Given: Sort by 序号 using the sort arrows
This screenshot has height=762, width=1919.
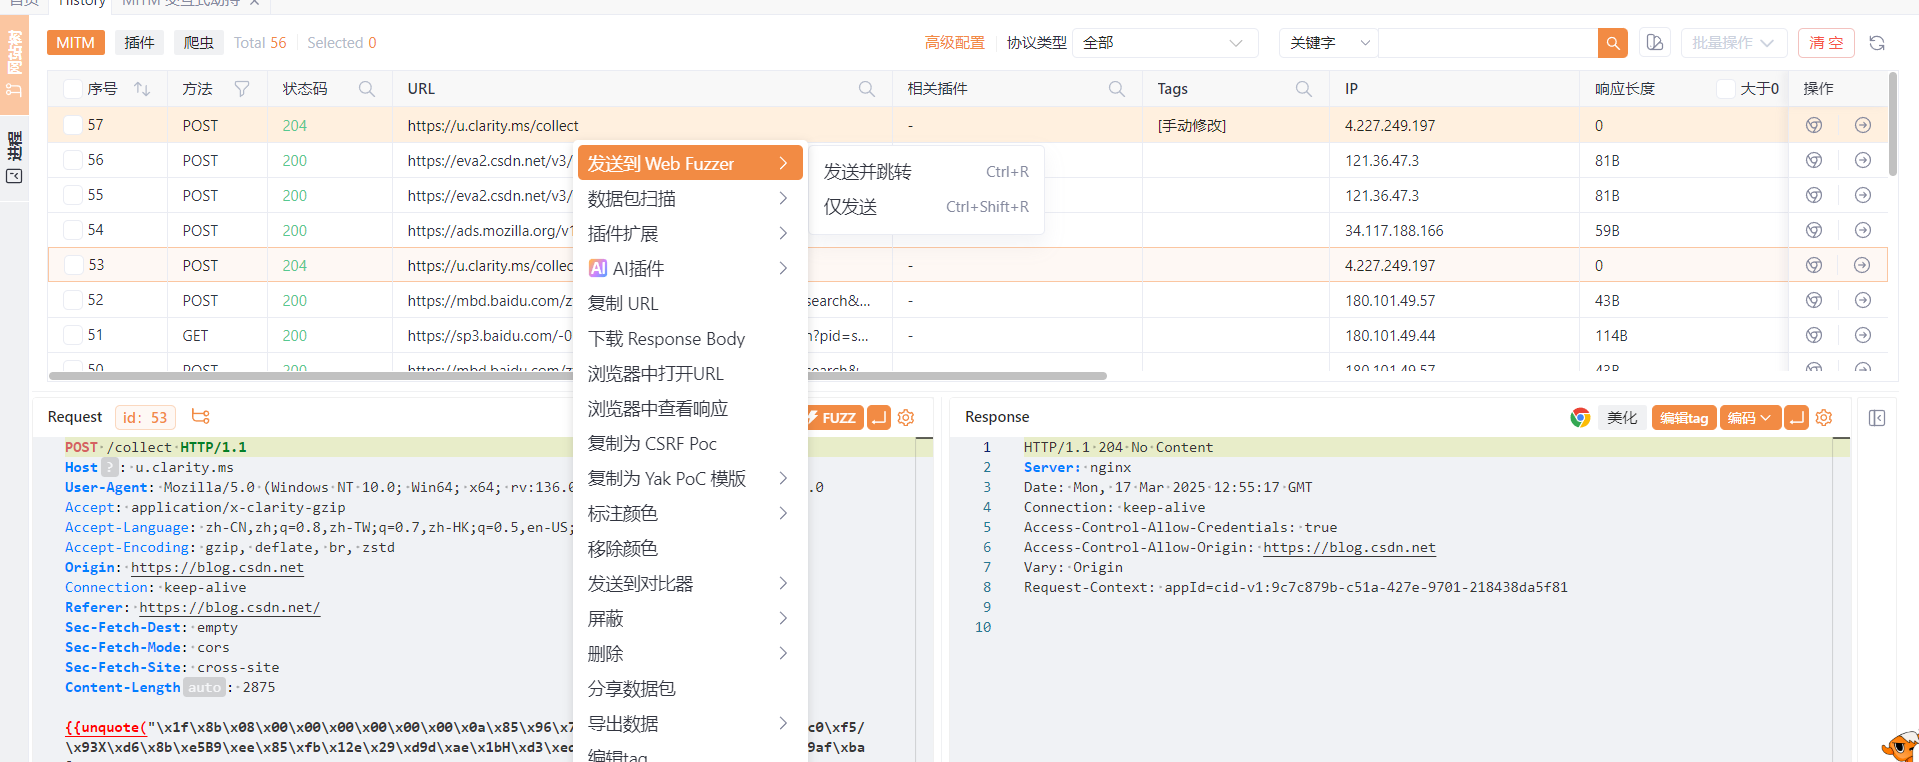Looking at the screenshot, I should (x=142, y=89).
